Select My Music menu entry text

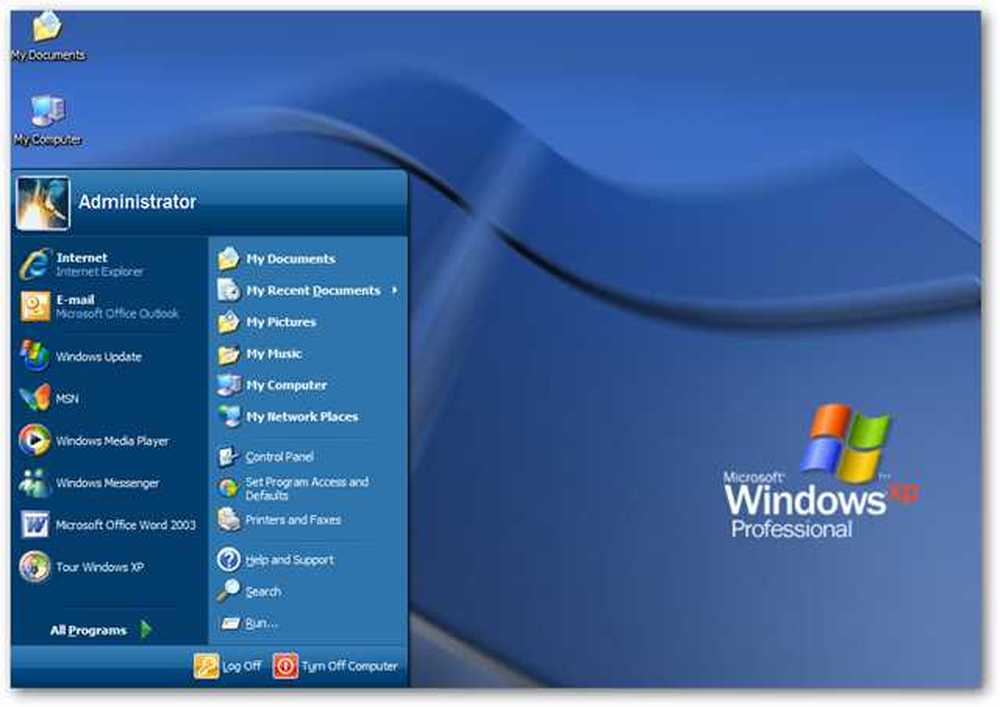pyautogui.click(x=274, y=354)
